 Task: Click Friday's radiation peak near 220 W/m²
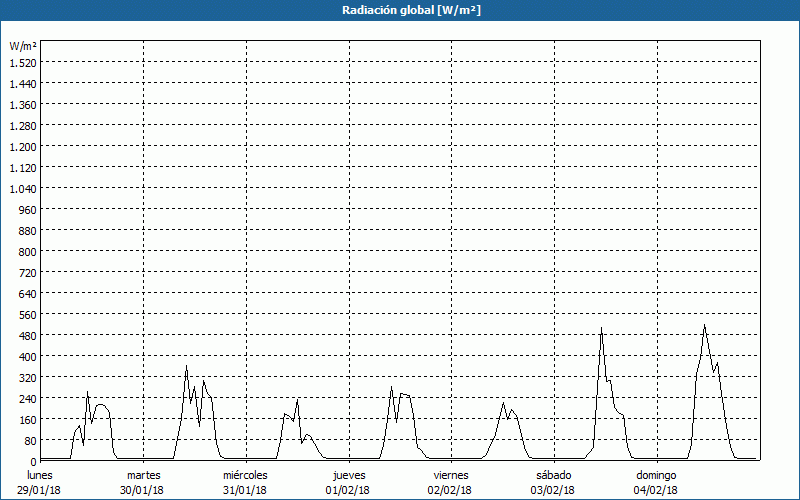click(x=503, y=403)
